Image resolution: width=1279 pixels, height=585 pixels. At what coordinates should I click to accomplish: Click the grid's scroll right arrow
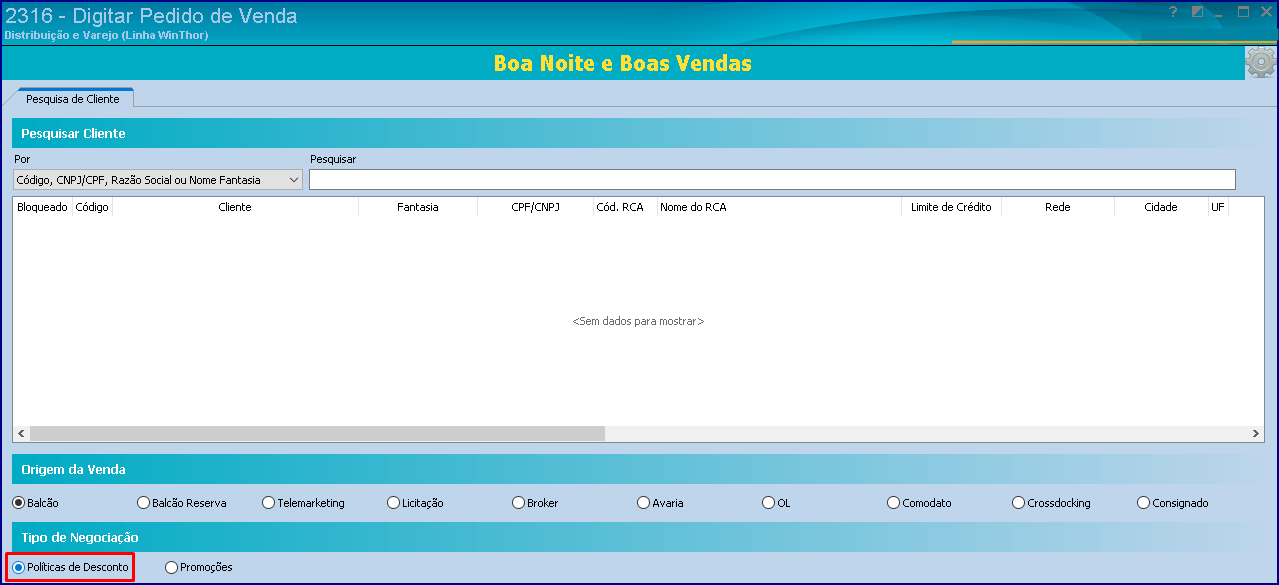click(x=1257, y=434)
